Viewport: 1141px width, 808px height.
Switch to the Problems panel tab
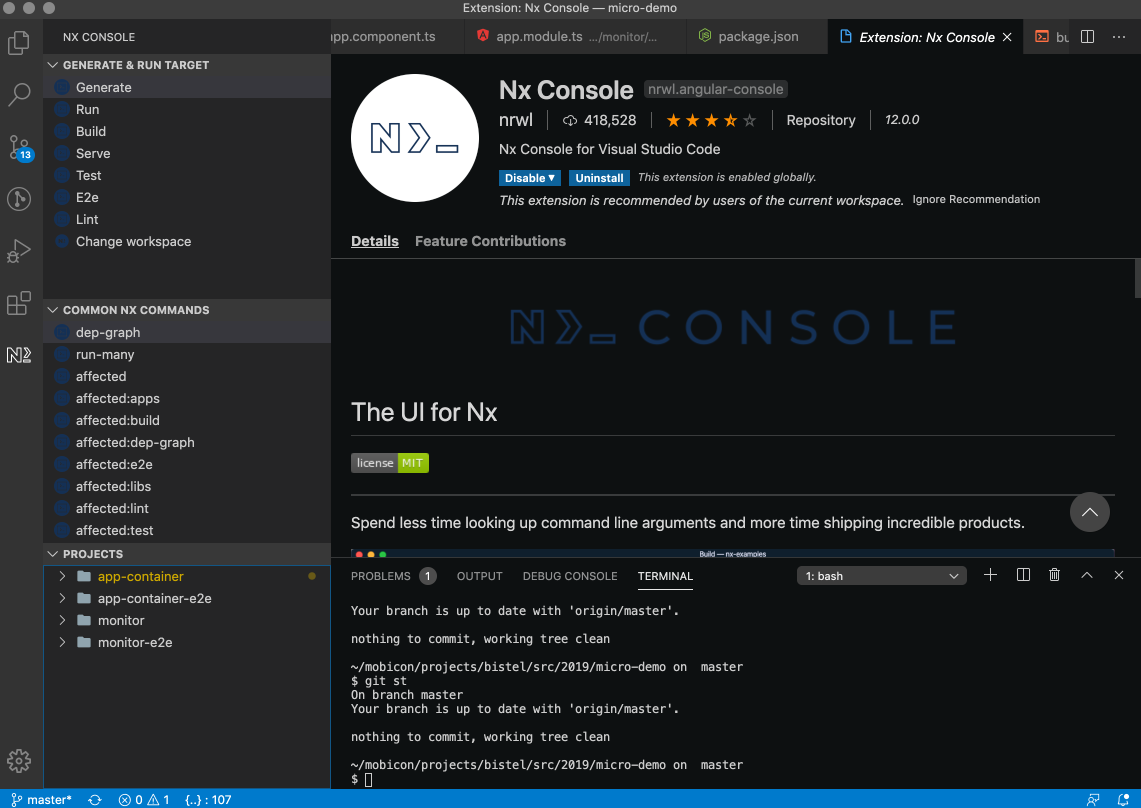tap(393, 576)
